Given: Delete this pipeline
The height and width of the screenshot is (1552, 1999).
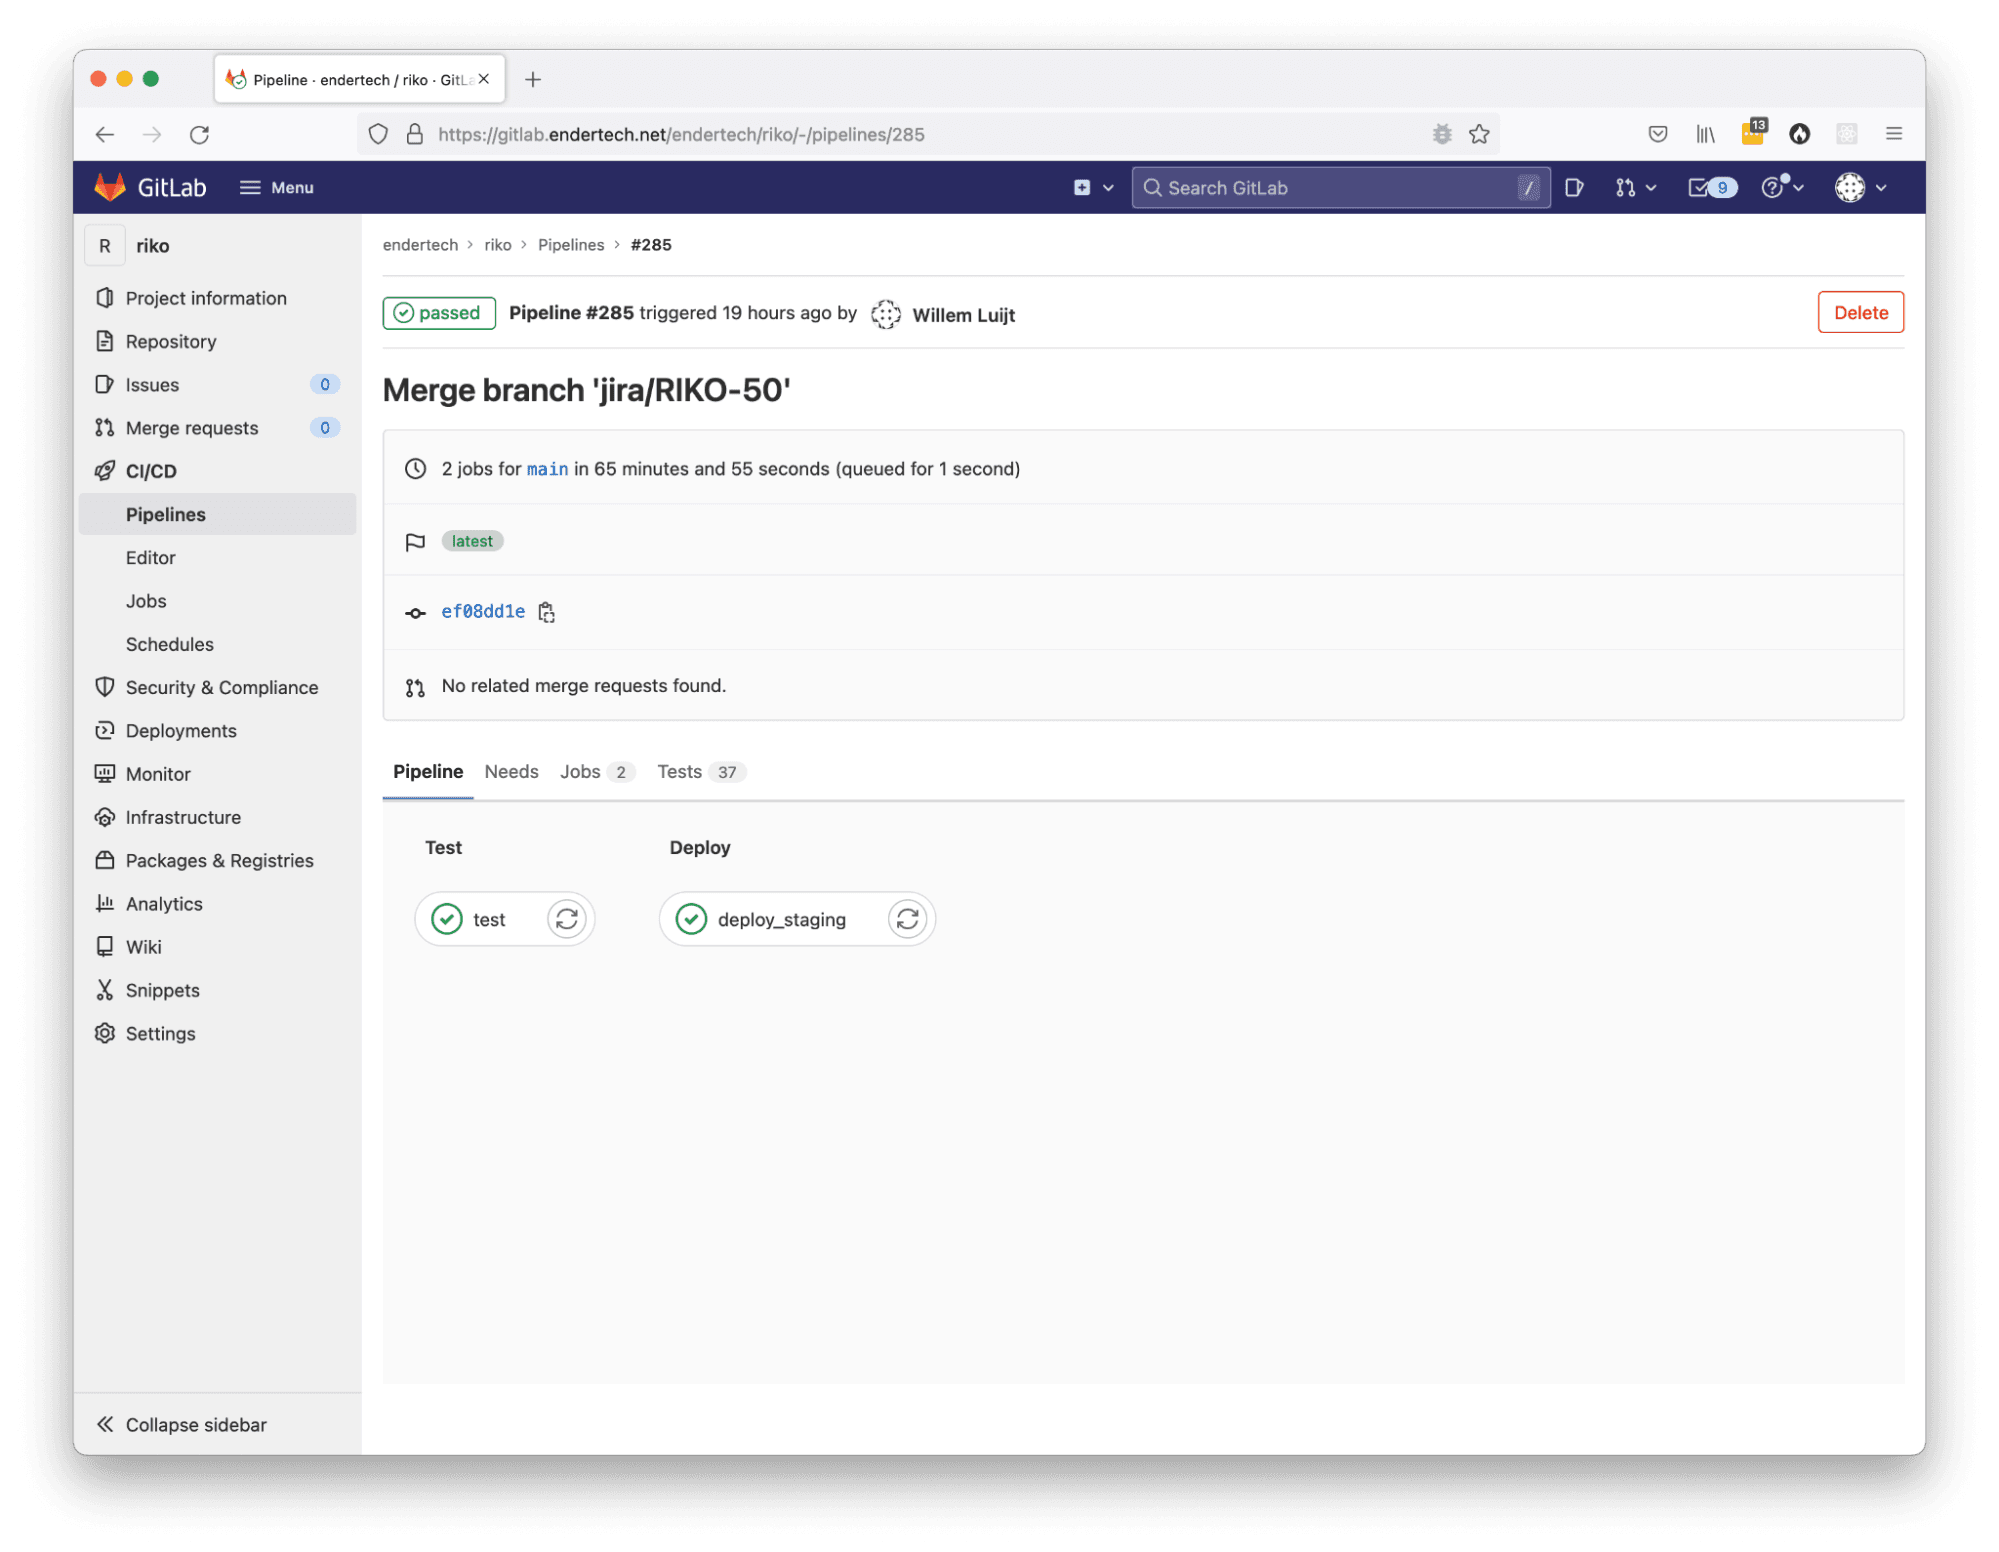Looking at the screenshot, I should [1859, 313].
